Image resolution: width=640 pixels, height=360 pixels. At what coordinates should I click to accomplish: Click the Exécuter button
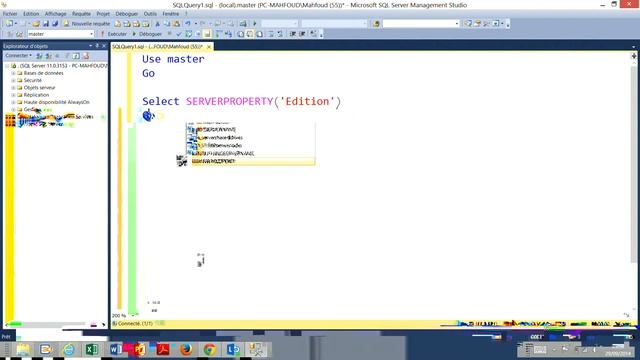(114, 34)
